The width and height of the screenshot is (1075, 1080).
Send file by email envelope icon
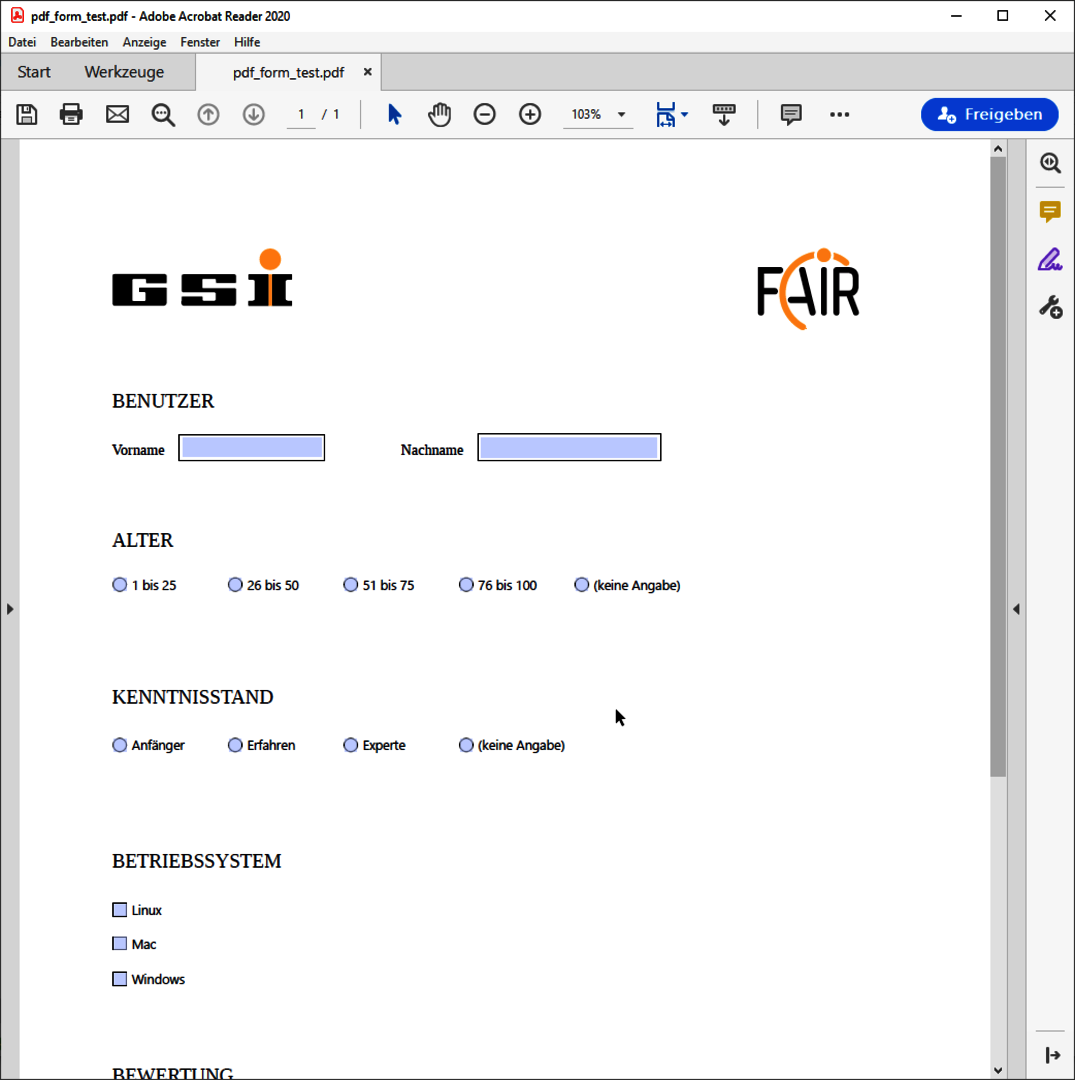[117, 114]
